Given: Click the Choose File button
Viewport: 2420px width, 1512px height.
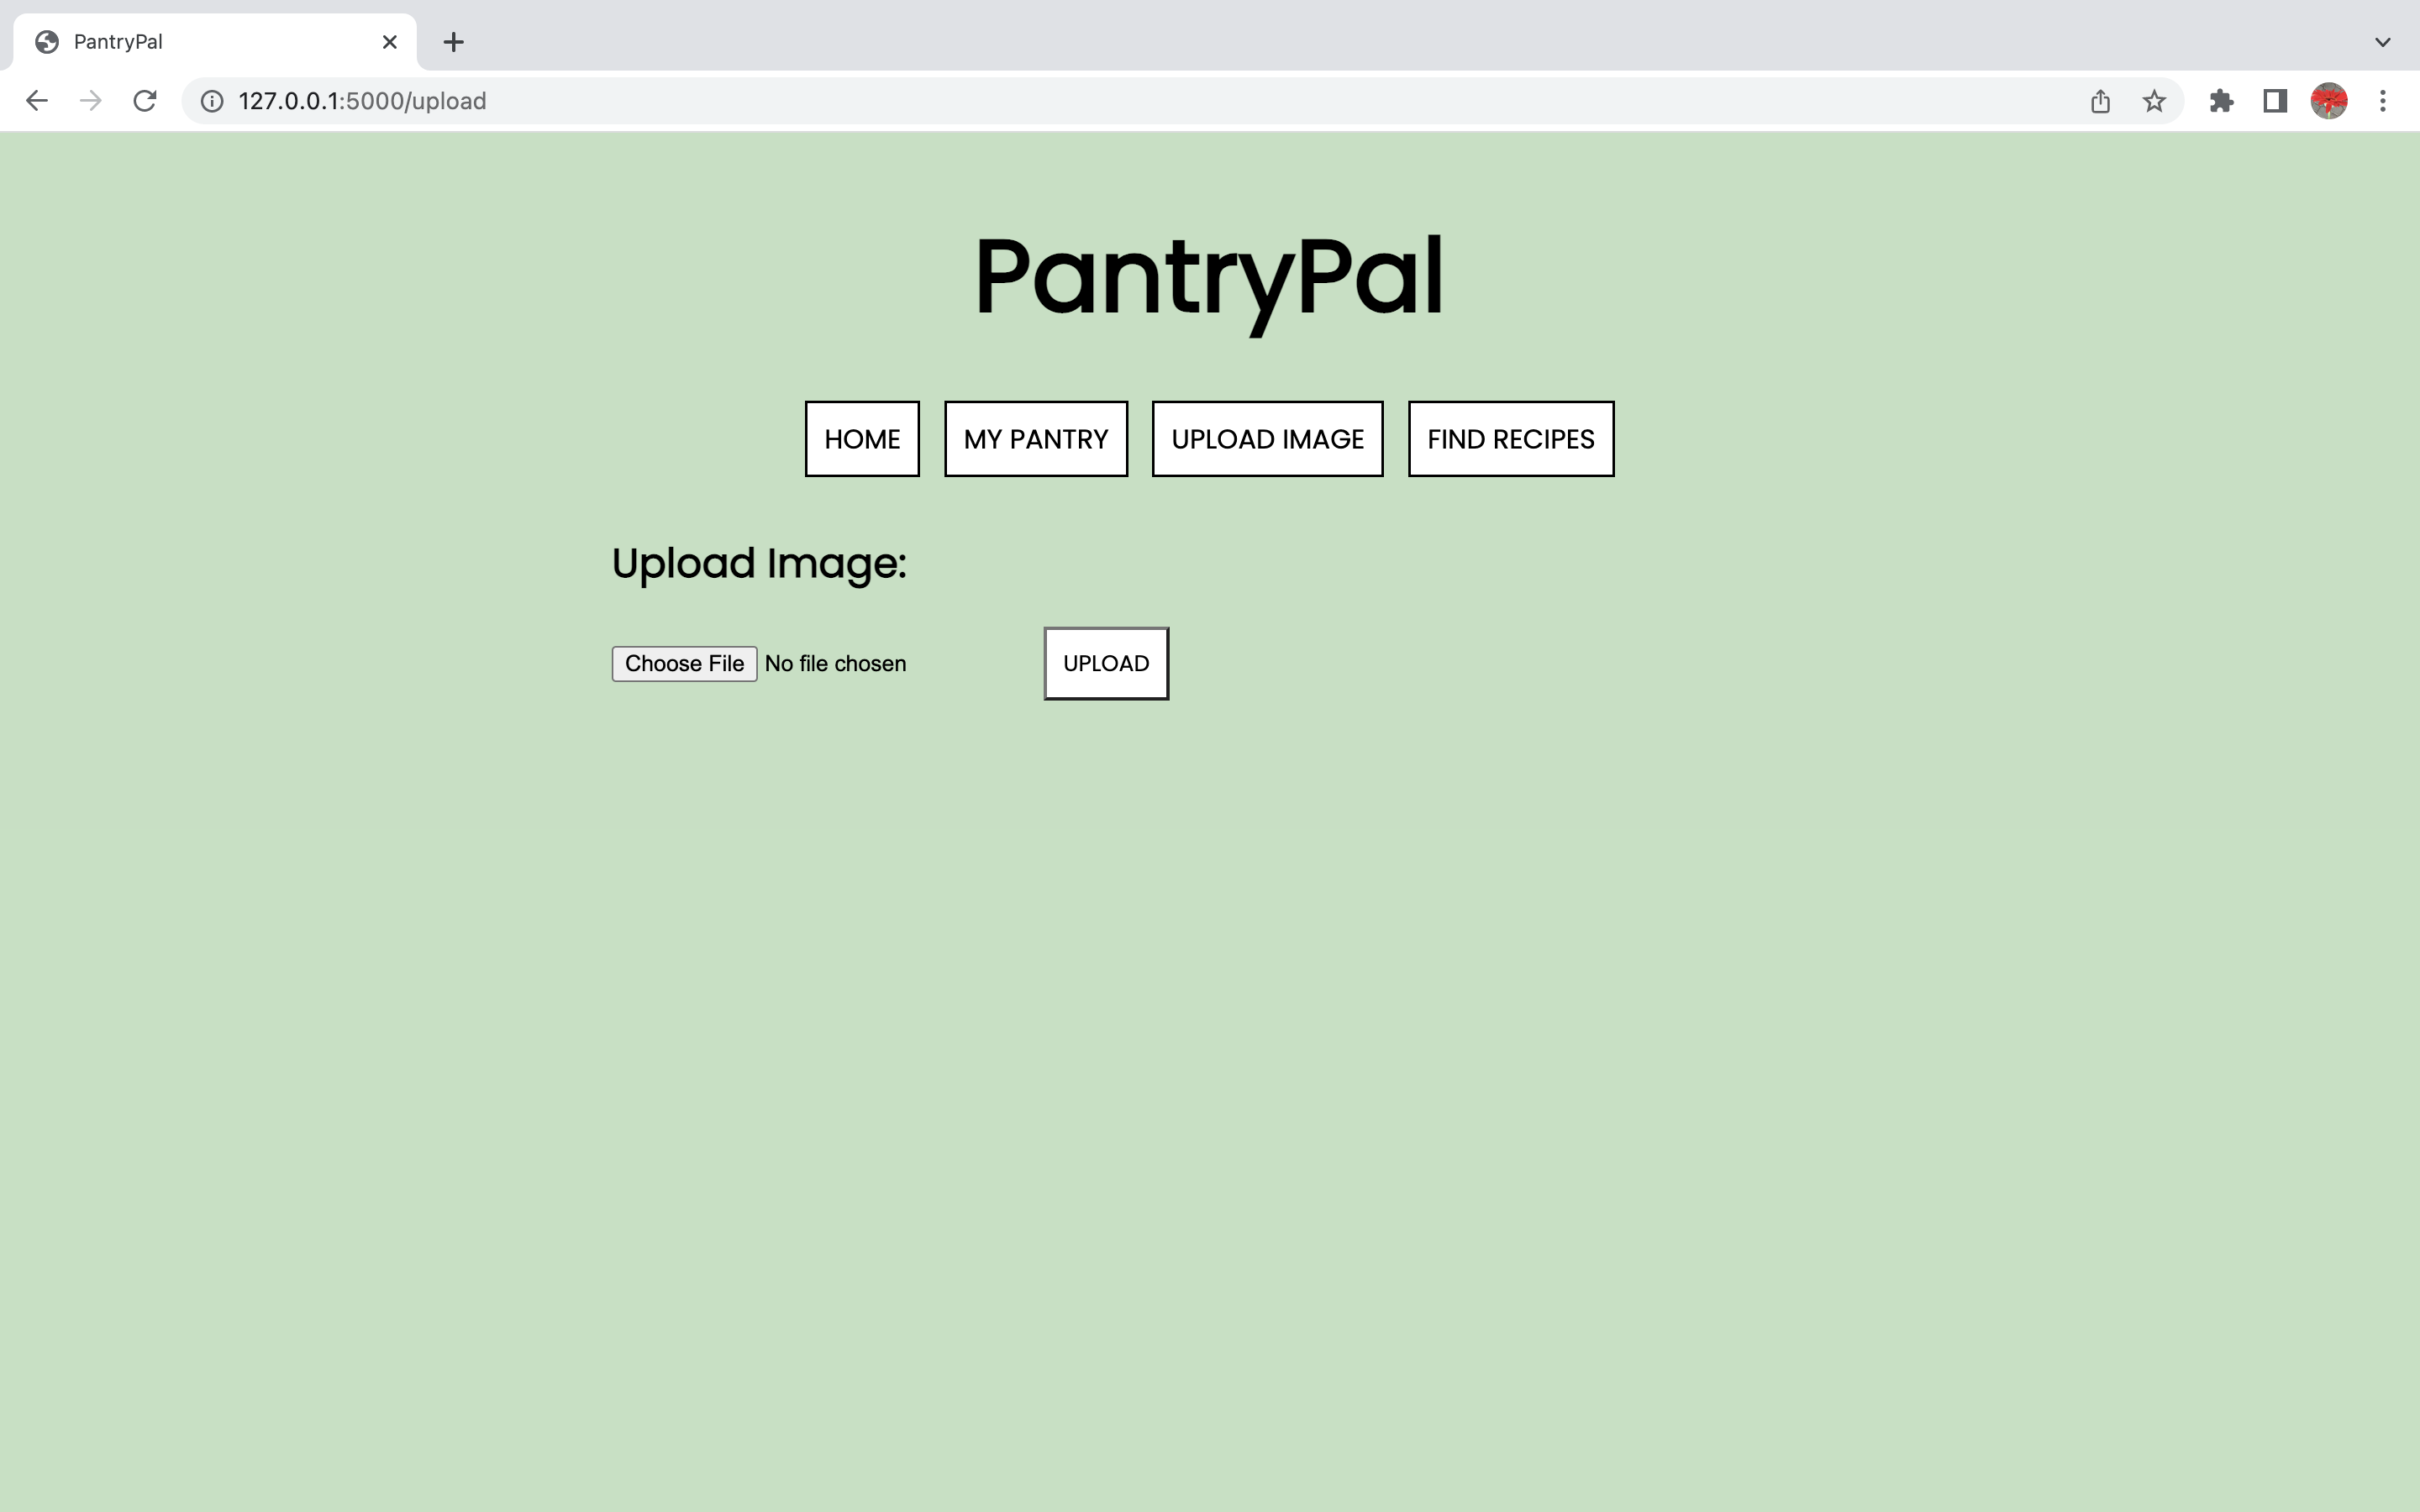Looking at the screenshot, I should pos(684,664).
